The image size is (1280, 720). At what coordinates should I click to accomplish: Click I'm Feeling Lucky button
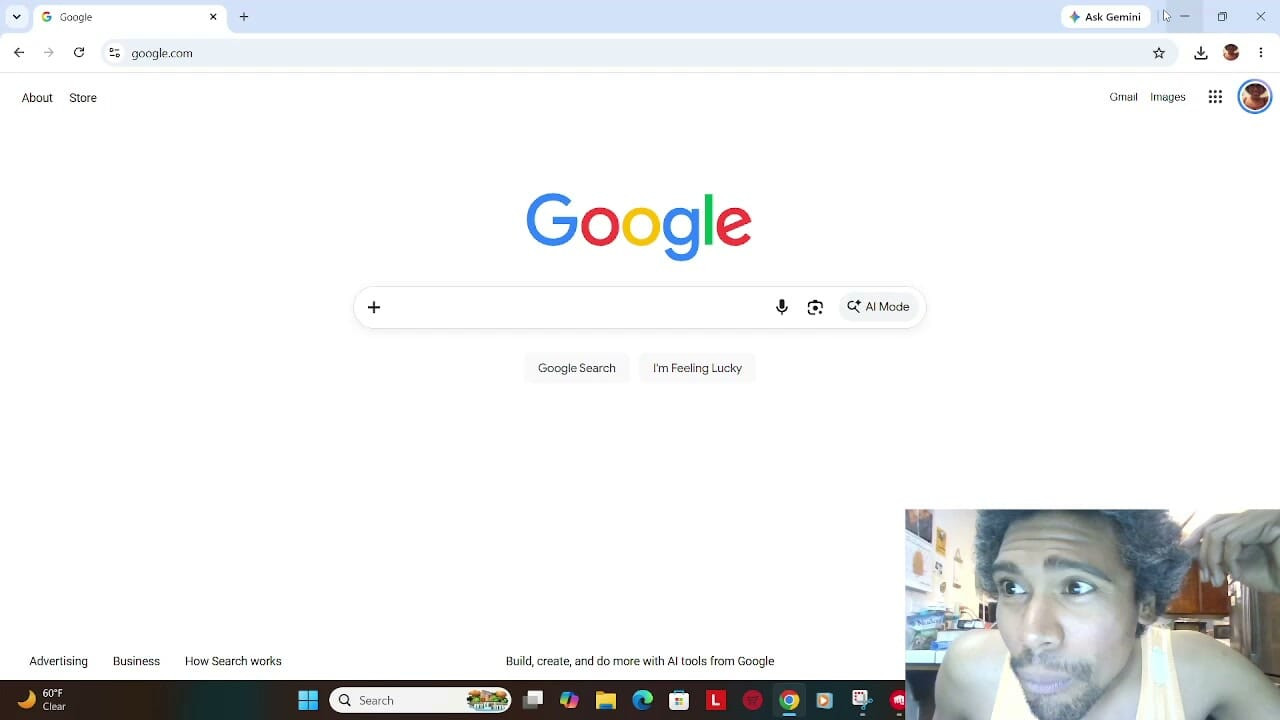pos(697,368)
